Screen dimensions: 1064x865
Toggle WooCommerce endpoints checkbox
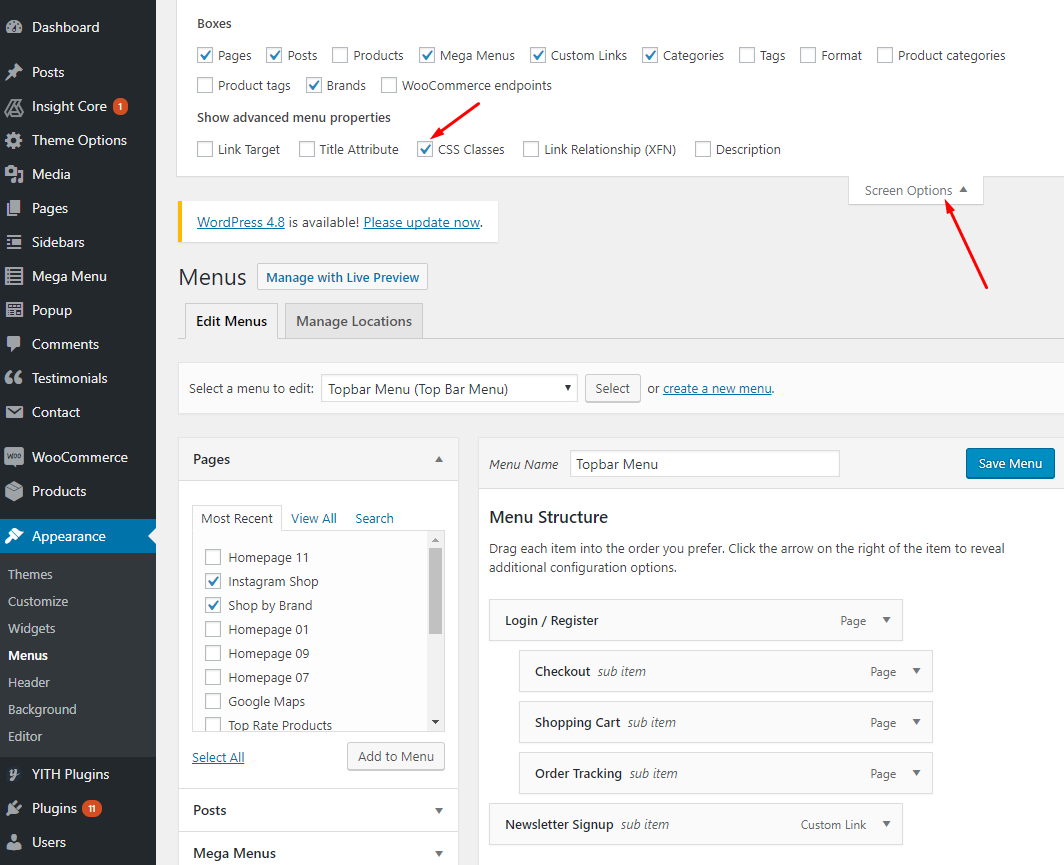pos(389,85)
